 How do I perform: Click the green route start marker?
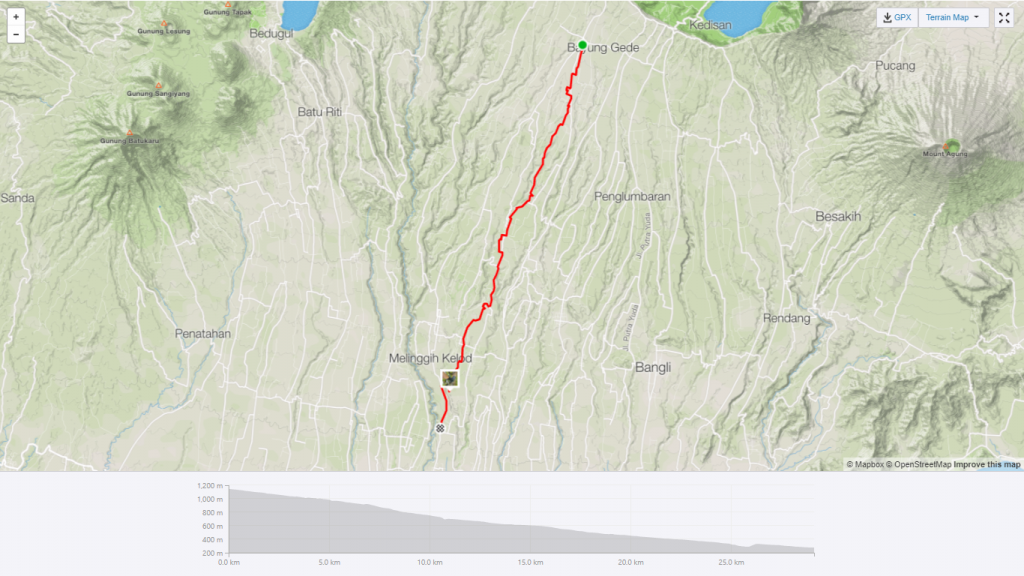click(x=583, y=45)
